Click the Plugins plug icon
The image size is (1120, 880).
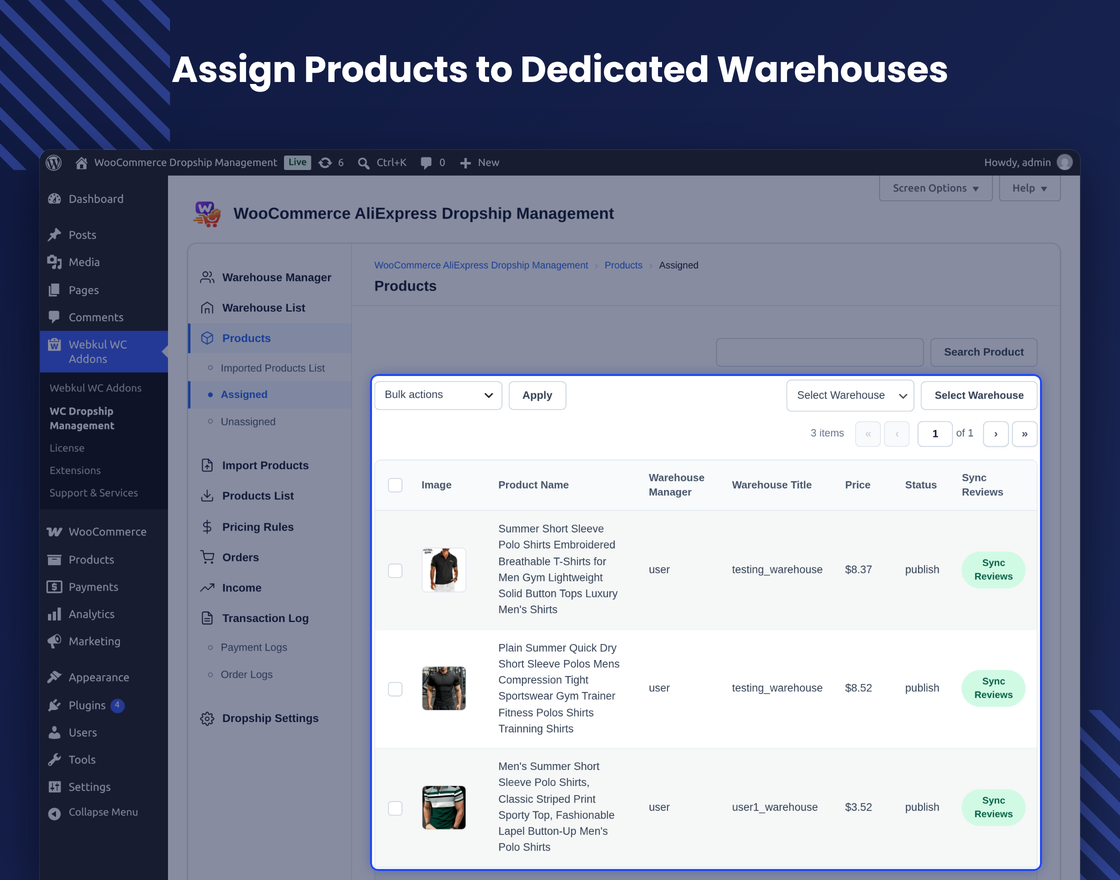54,705
